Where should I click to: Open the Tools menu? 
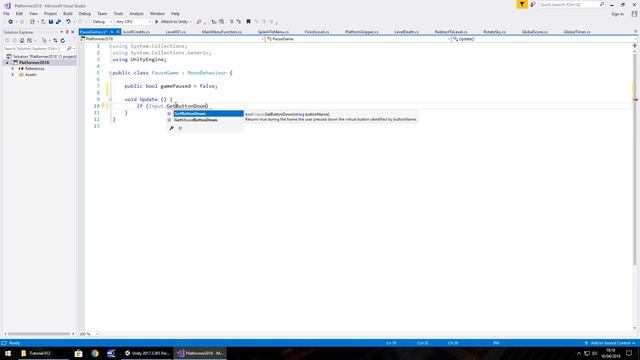[118, 13]
